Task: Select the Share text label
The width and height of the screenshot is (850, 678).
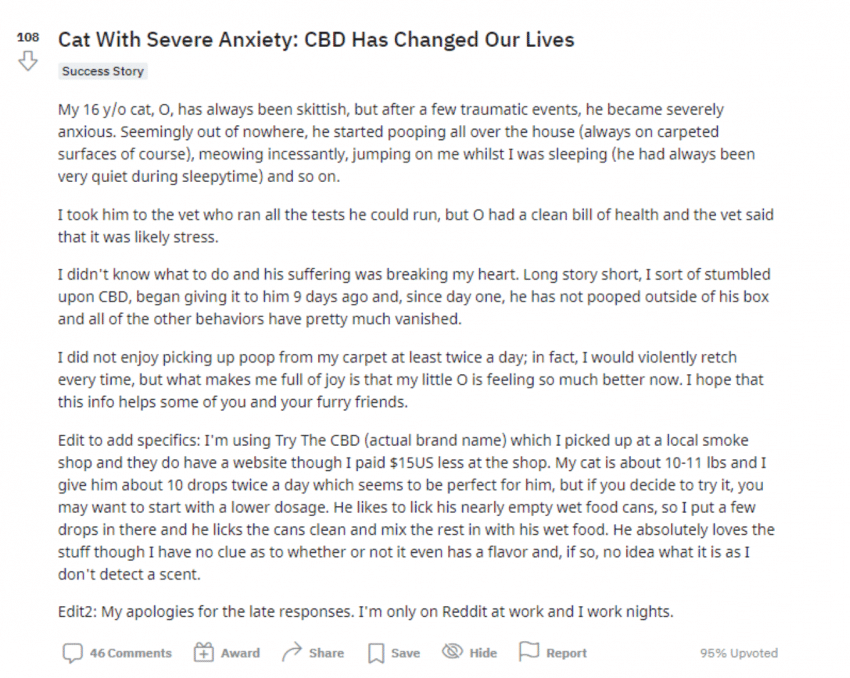Action: click(x=326, y=653)
